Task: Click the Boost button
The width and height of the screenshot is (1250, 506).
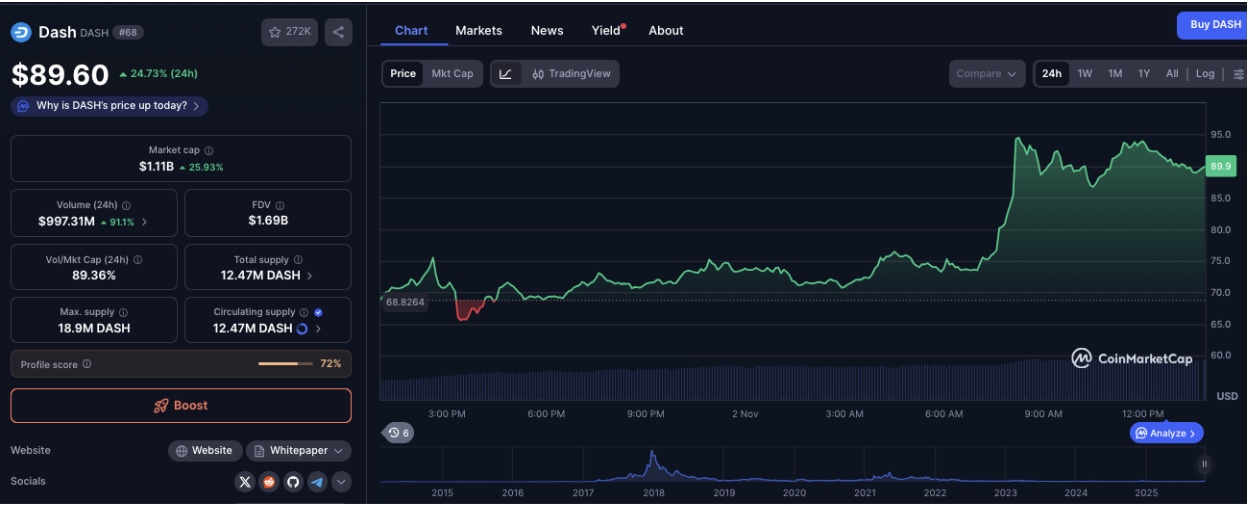Action: coord(181,406)
